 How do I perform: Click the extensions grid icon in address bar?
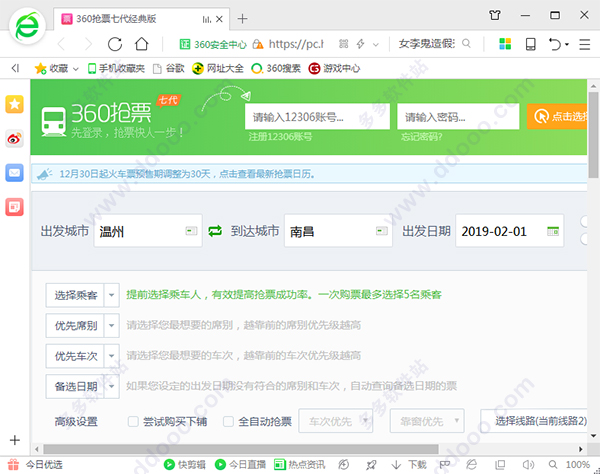point(344,44)
